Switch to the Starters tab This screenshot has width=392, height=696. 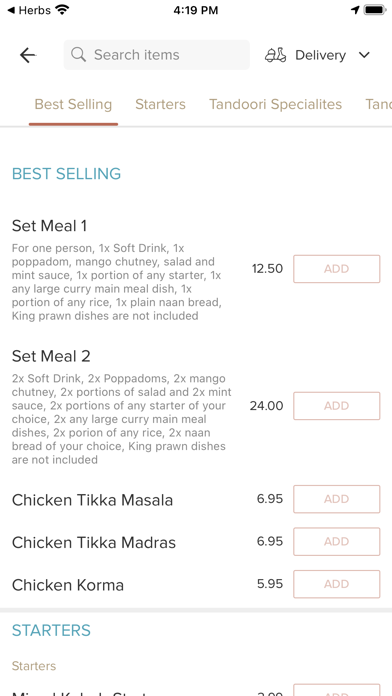pos(160,104)
